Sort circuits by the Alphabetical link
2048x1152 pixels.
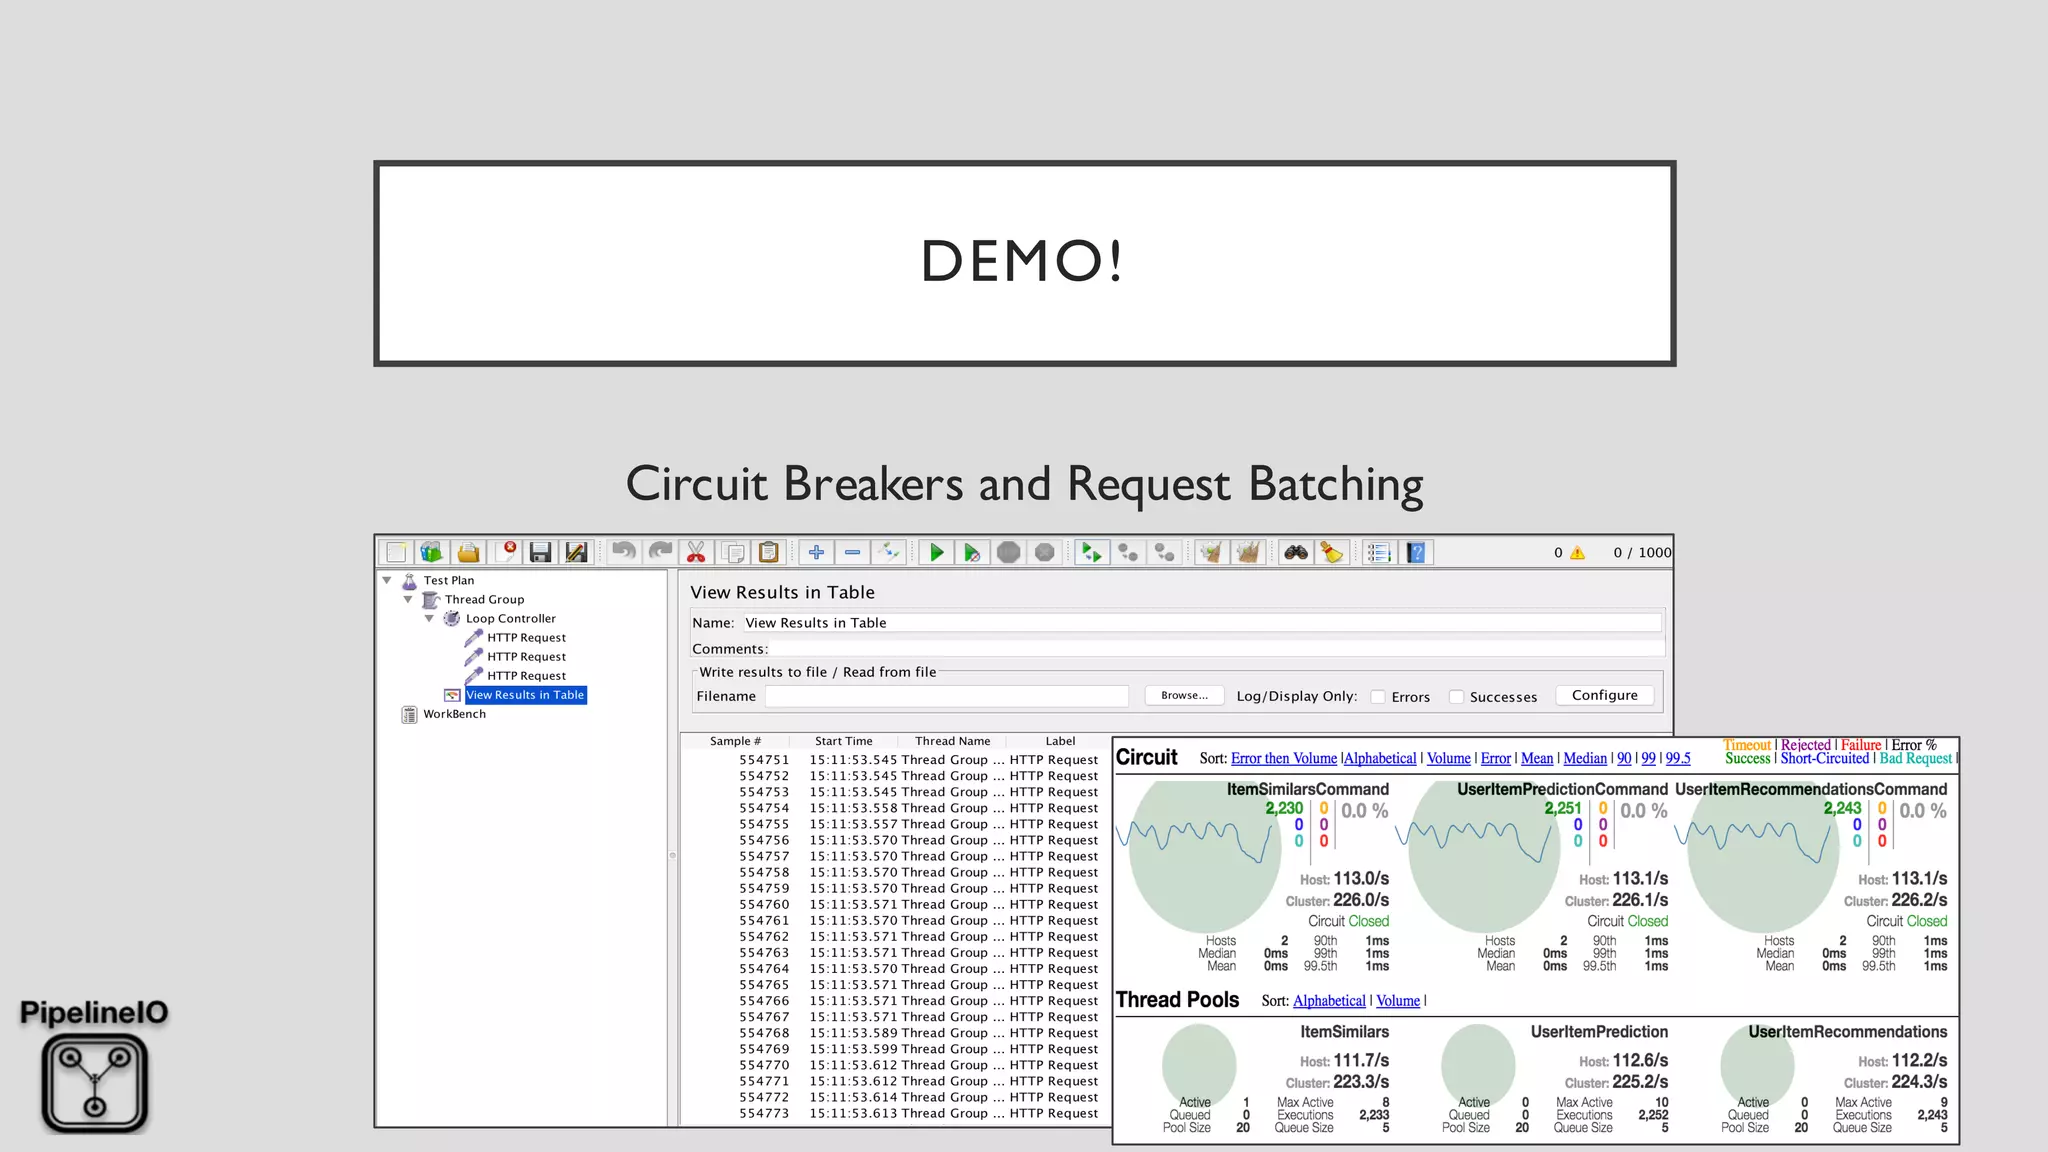(x=1380, y=758)
